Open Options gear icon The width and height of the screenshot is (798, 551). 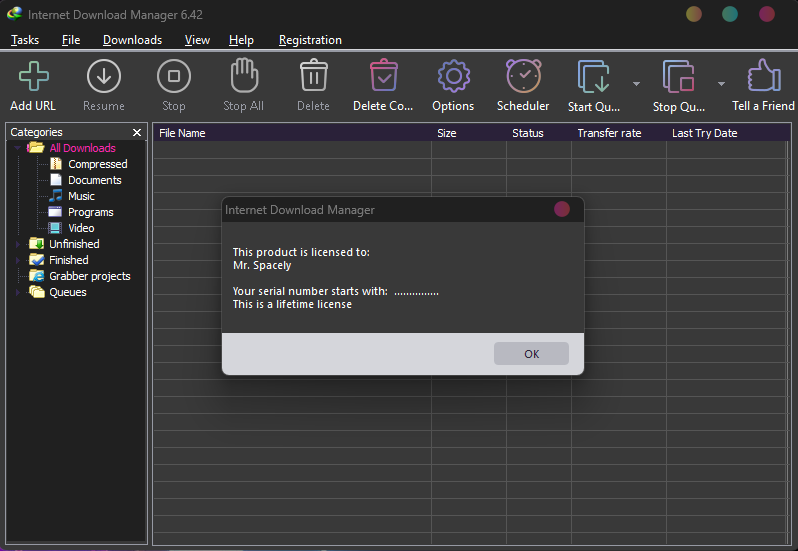[453, 76]
